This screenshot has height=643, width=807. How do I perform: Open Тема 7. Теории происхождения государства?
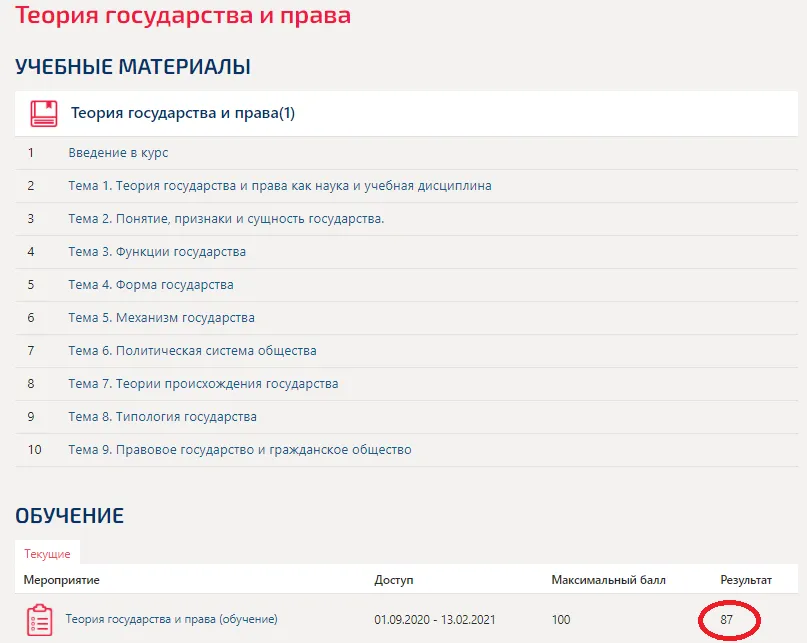click(x=203, y=384)
